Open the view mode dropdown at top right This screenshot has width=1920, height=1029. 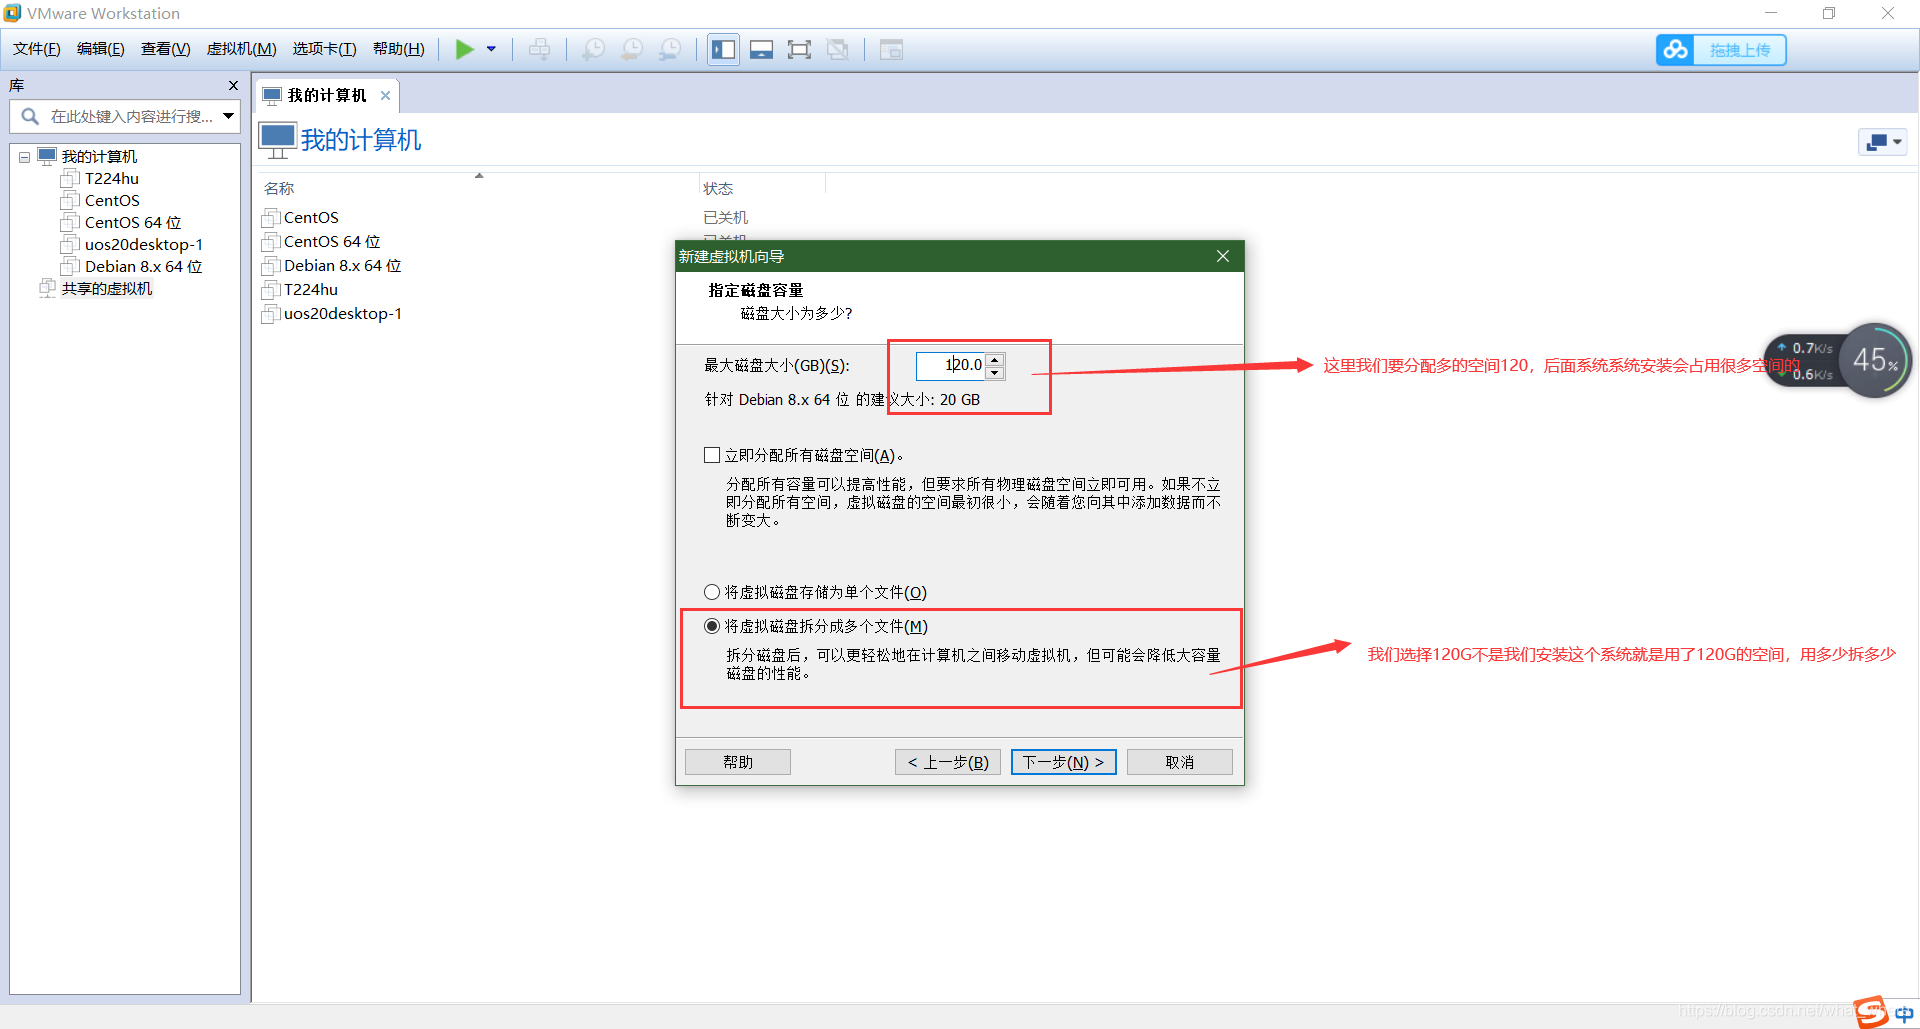tap(1883, 142)
